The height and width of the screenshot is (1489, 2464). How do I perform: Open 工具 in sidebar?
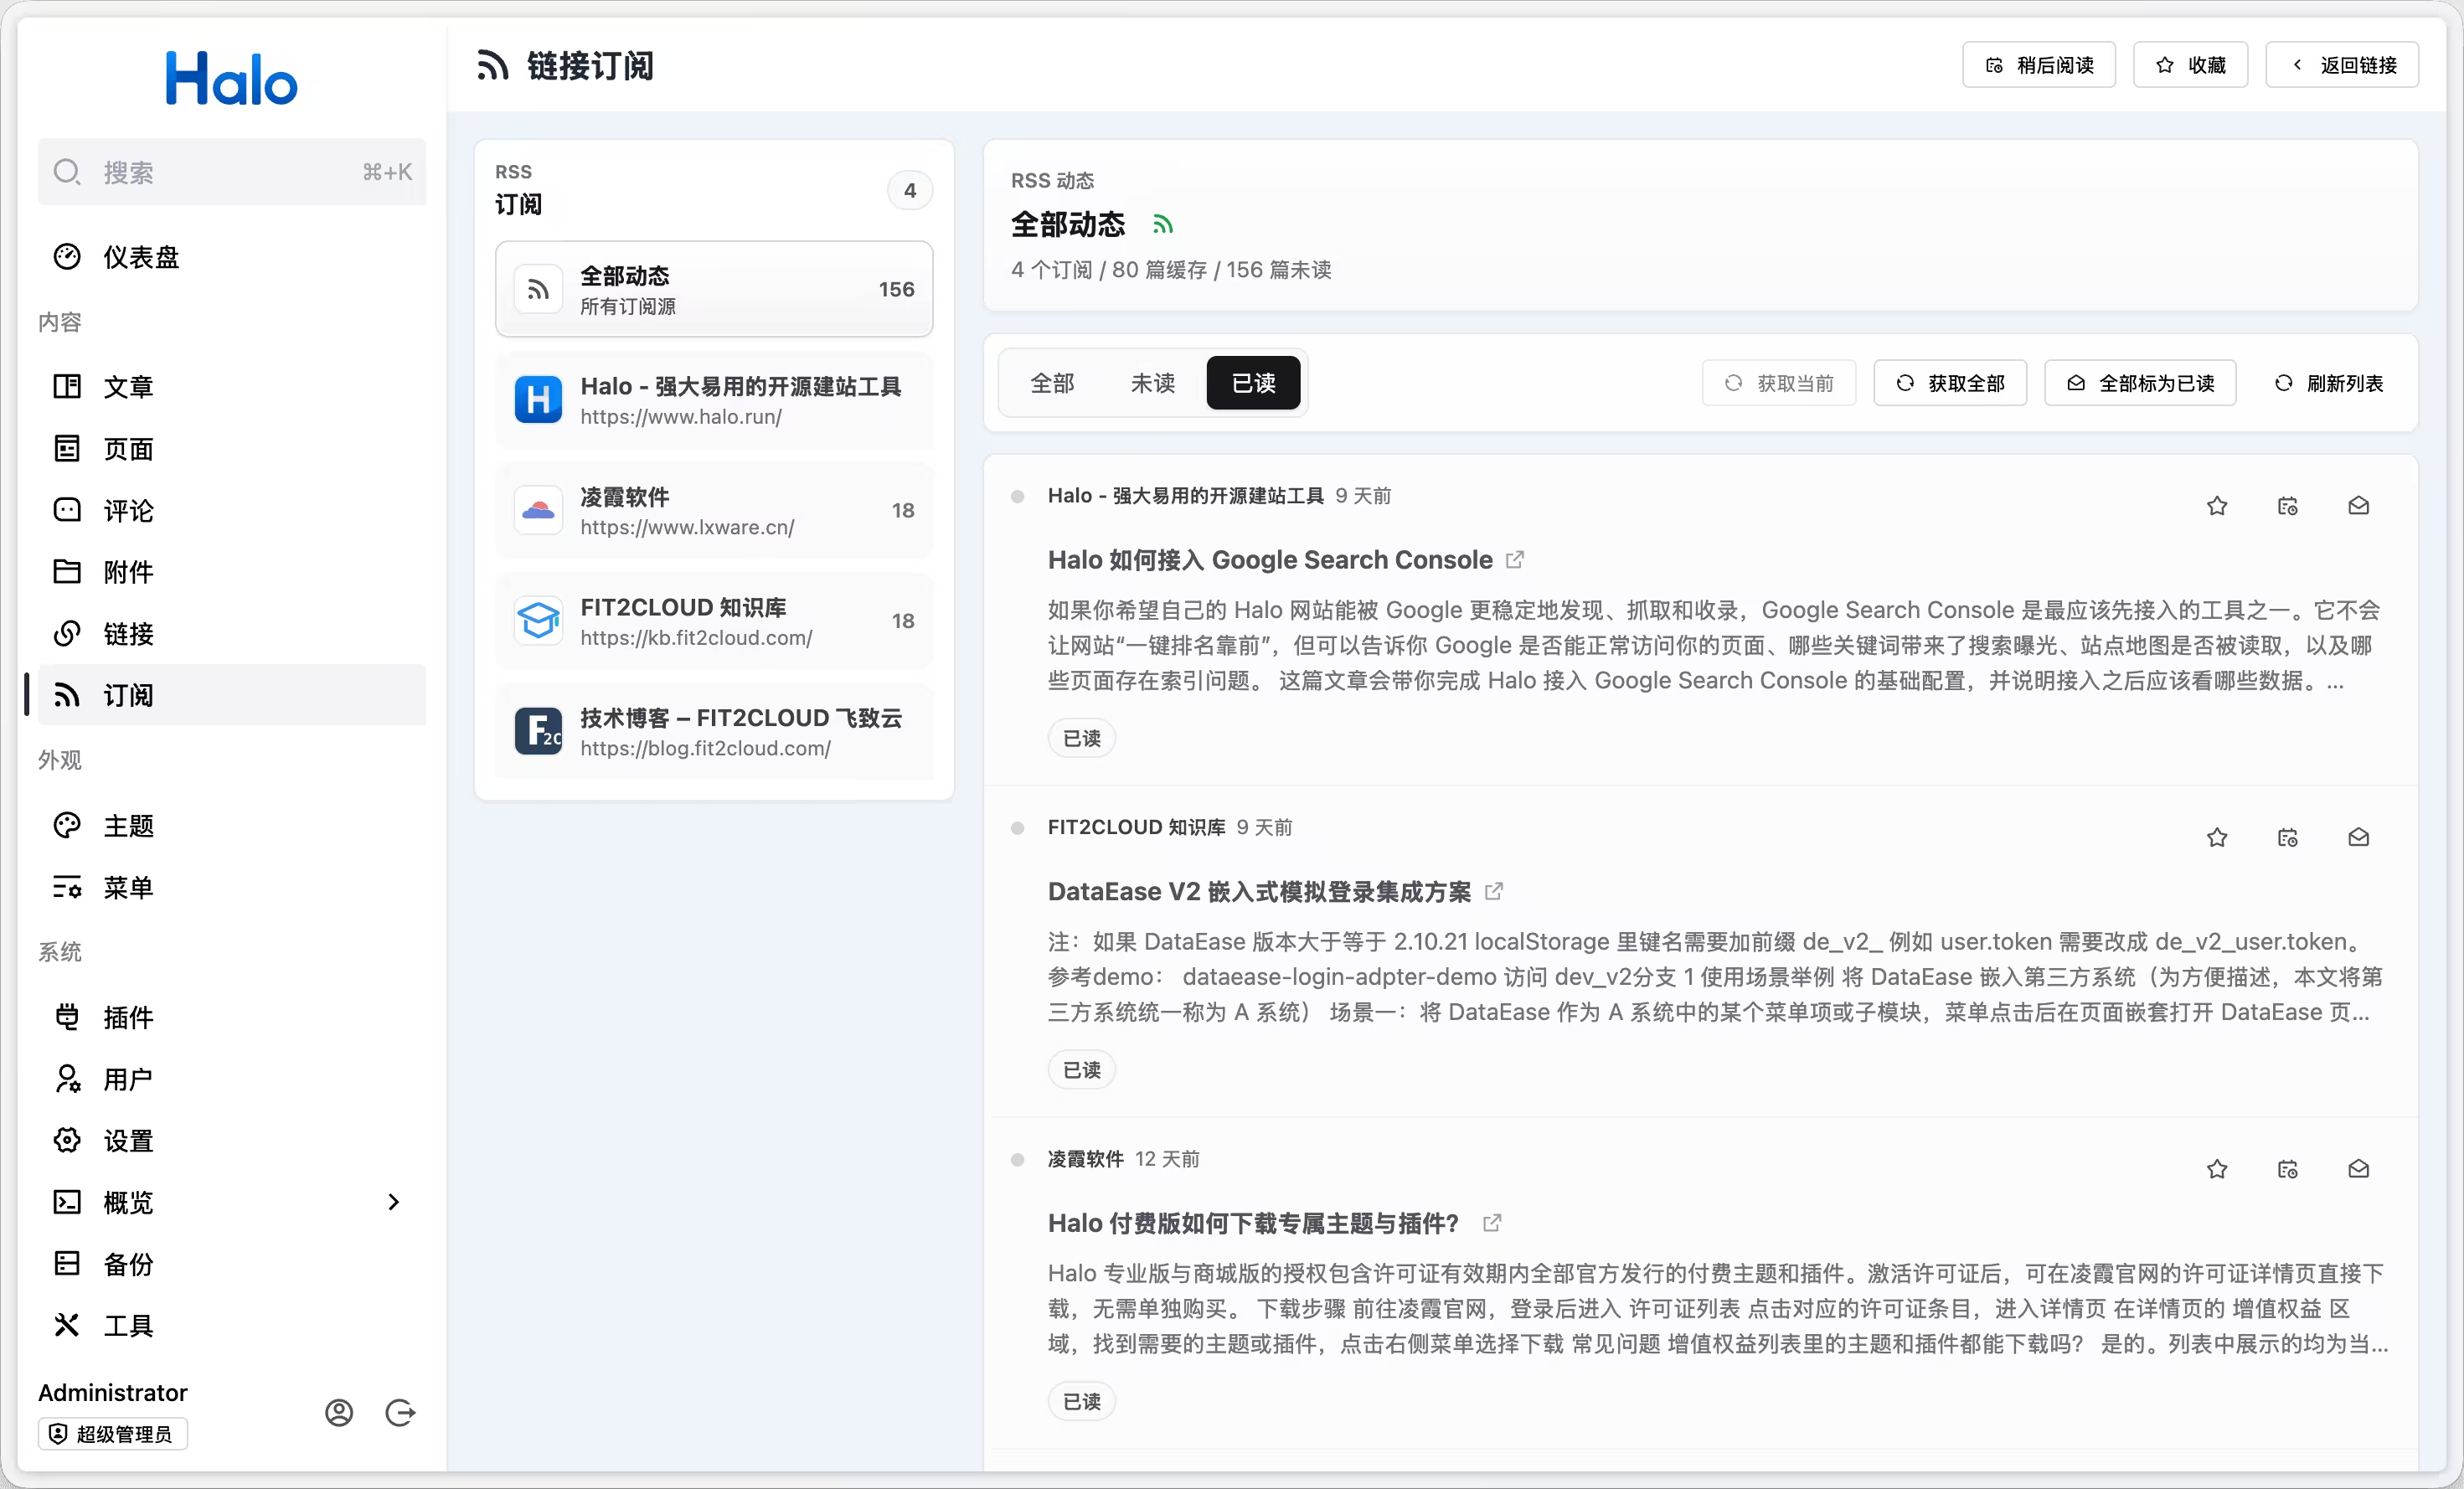pos(232,1326)
